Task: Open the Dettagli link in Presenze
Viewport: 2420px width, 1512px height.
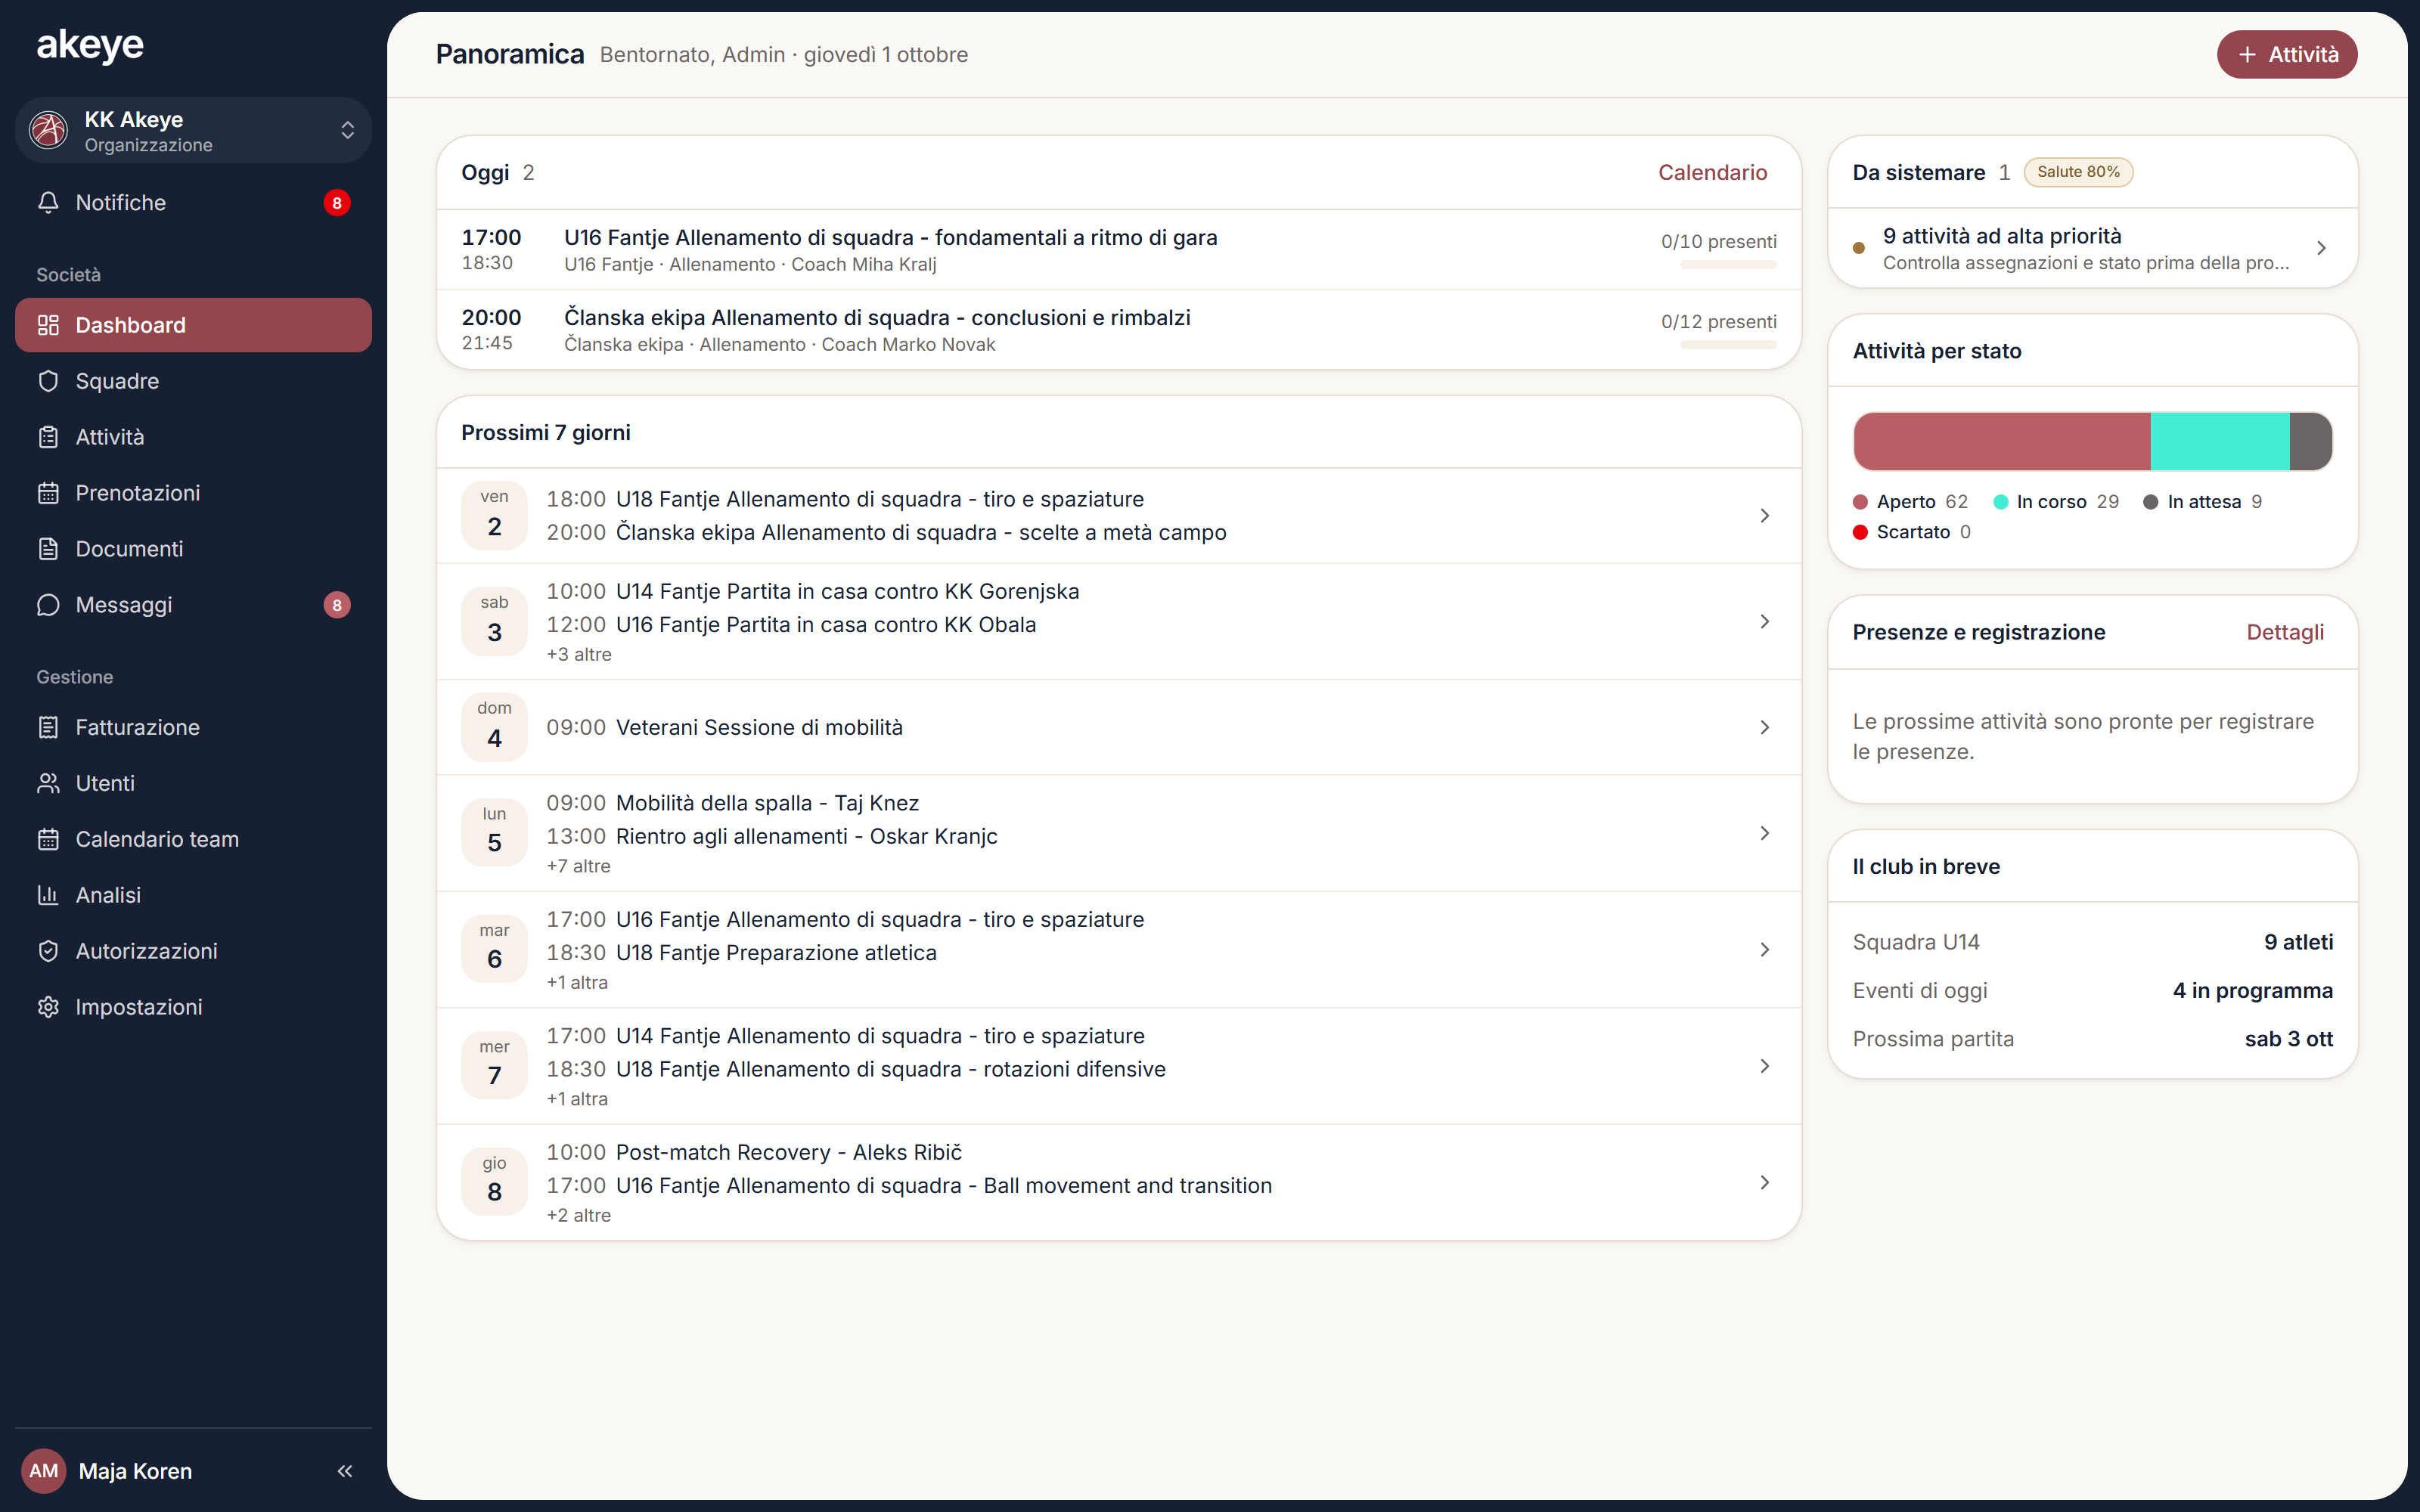Action: (x=2285, y=632)
